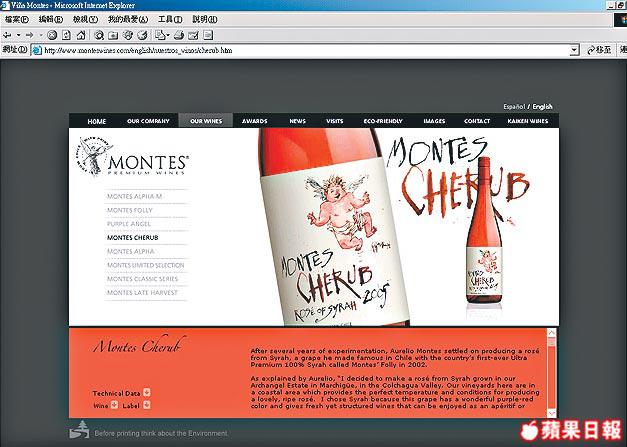Click the address bar URL field
The width and height of the screenshot is (627, 447).
(x=306, y=50)
